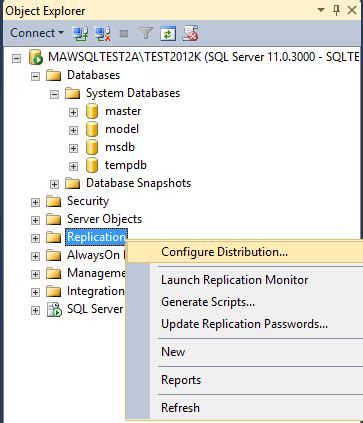
Task: Click the Server Objects folder icon
Action: (53, 219)
